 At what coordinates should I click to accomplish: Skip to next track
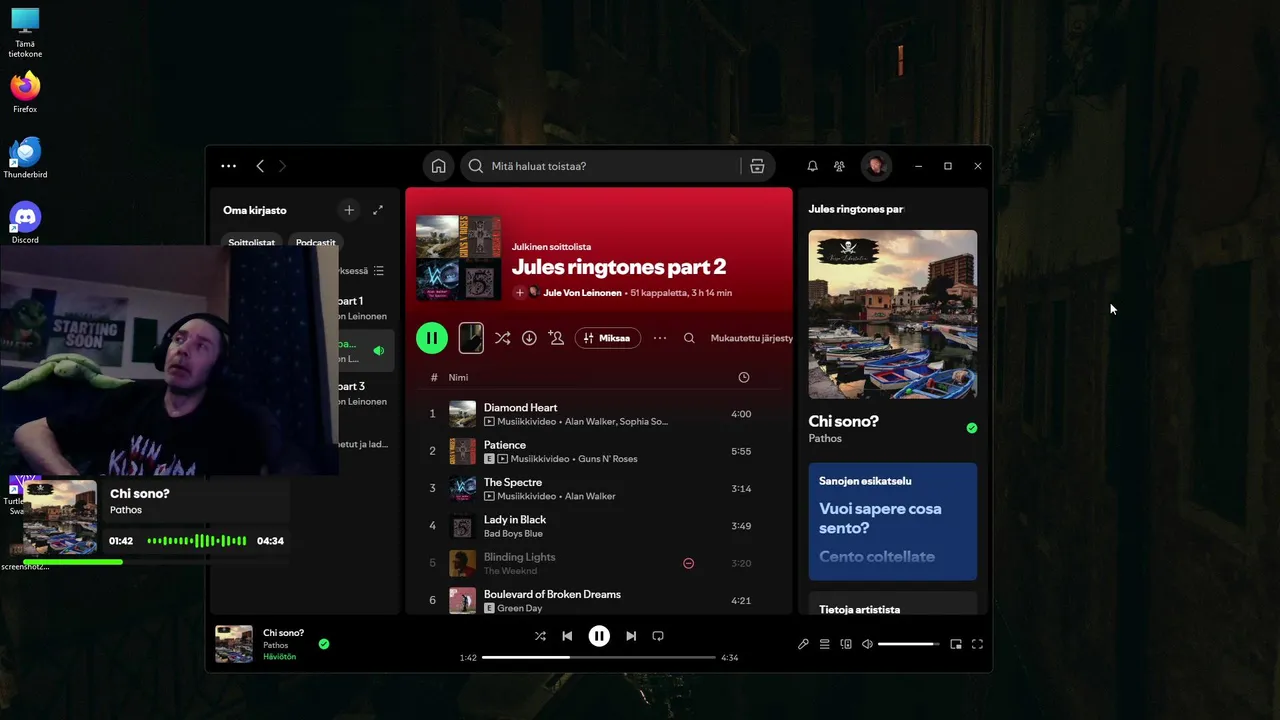[x=631, y=636]
